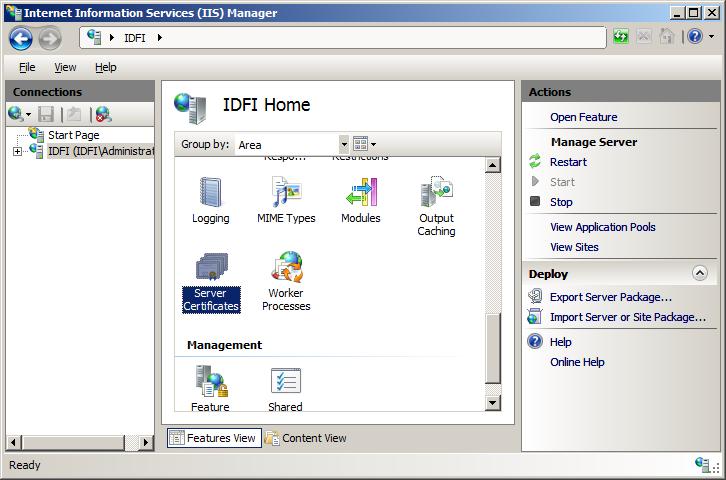Image resolution: width=726 pixels, height=480 pixels.
Task: Click the View Sites link
Action: 574,247
